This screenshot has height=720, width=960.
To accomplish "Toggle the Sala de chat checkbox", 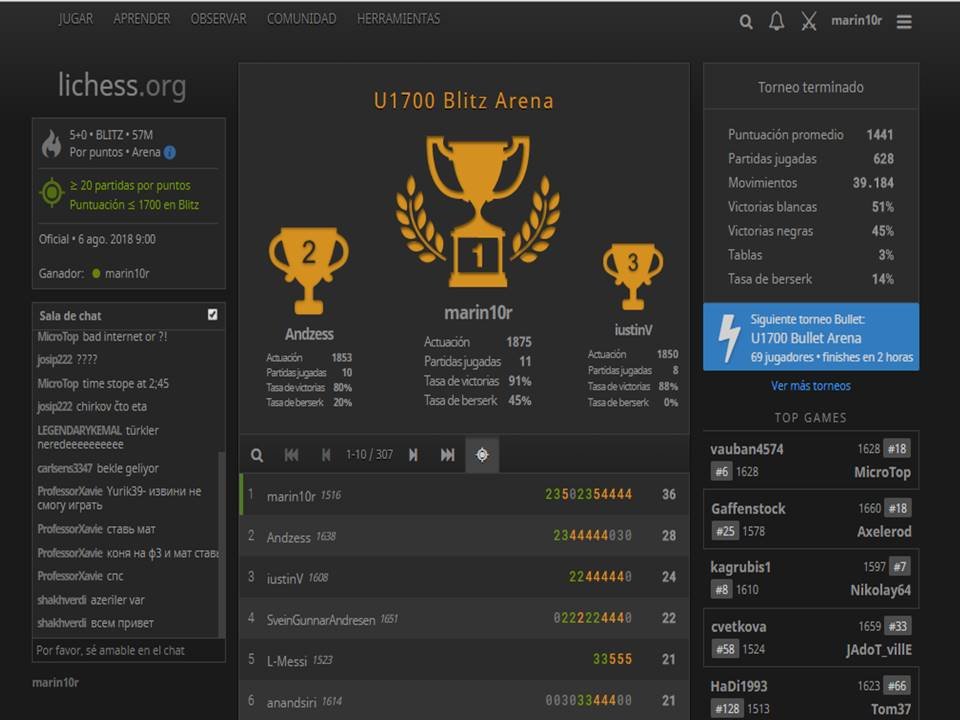I will click(x=212, y=315).
